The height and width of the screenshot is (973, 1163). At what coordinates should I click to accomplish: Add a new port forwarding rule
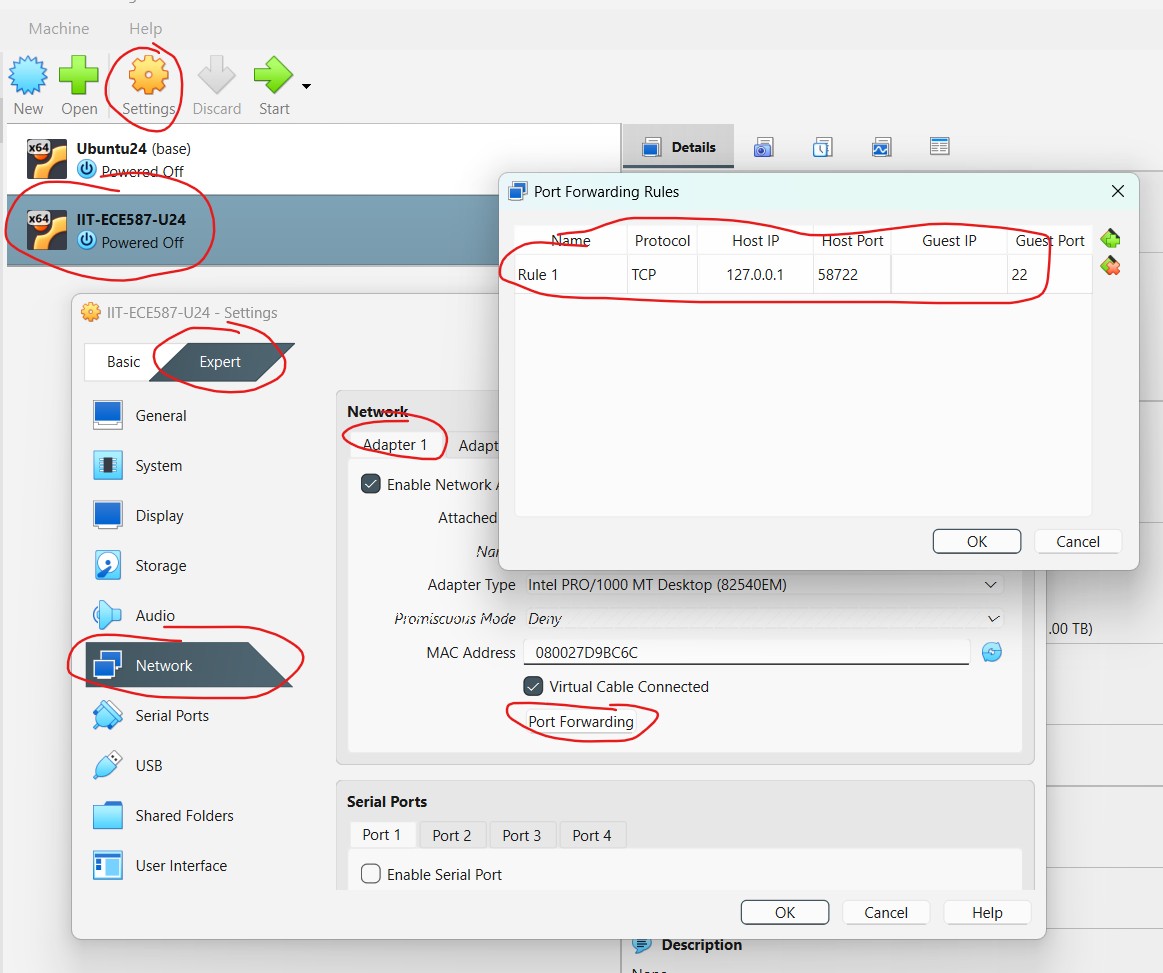(1110, 239)
